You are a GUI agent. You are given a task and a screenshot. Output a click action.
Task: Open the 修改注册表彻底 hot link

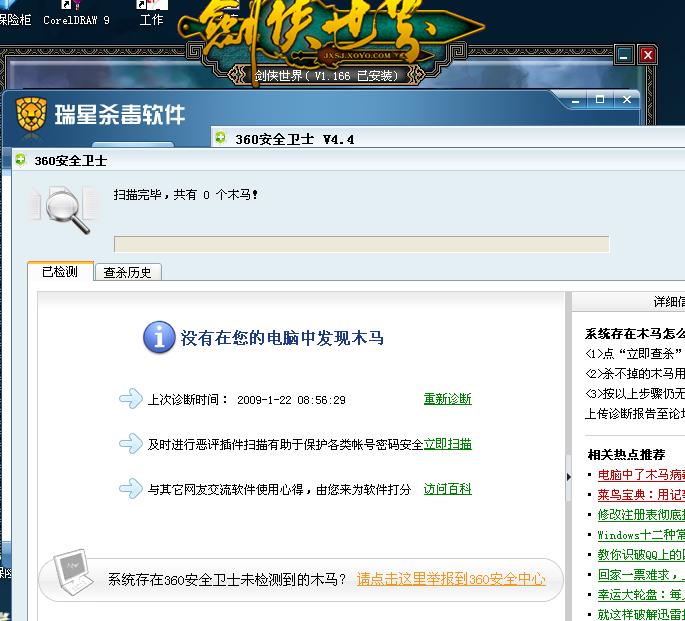[641, 515]
